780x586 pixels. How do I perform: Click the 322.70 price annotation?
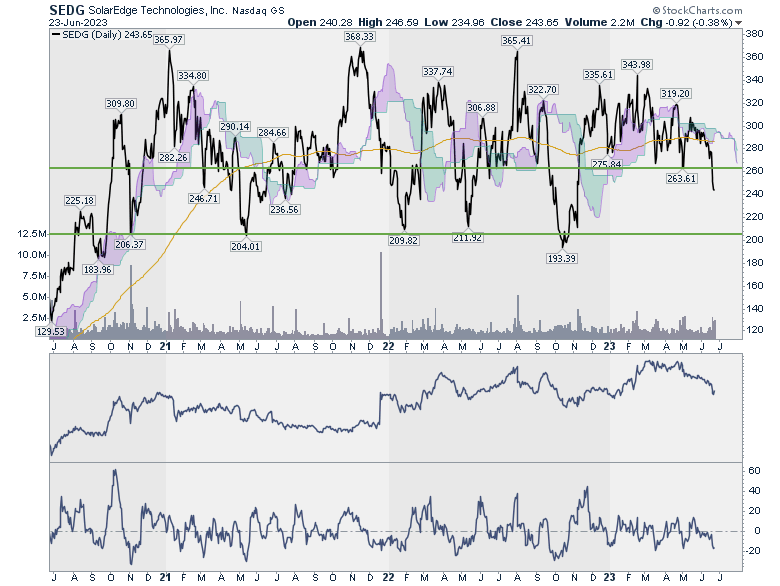click(542, 89)
